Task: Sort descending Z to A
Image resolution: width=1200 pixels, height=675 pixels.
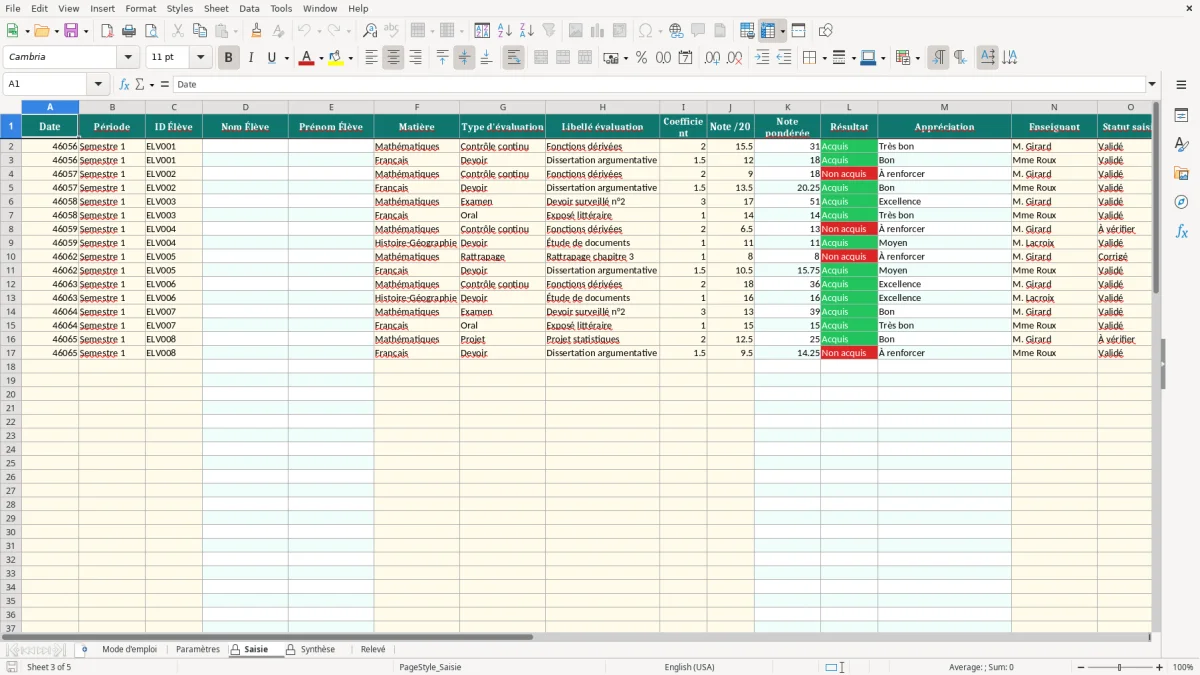Action: point(527,31)
